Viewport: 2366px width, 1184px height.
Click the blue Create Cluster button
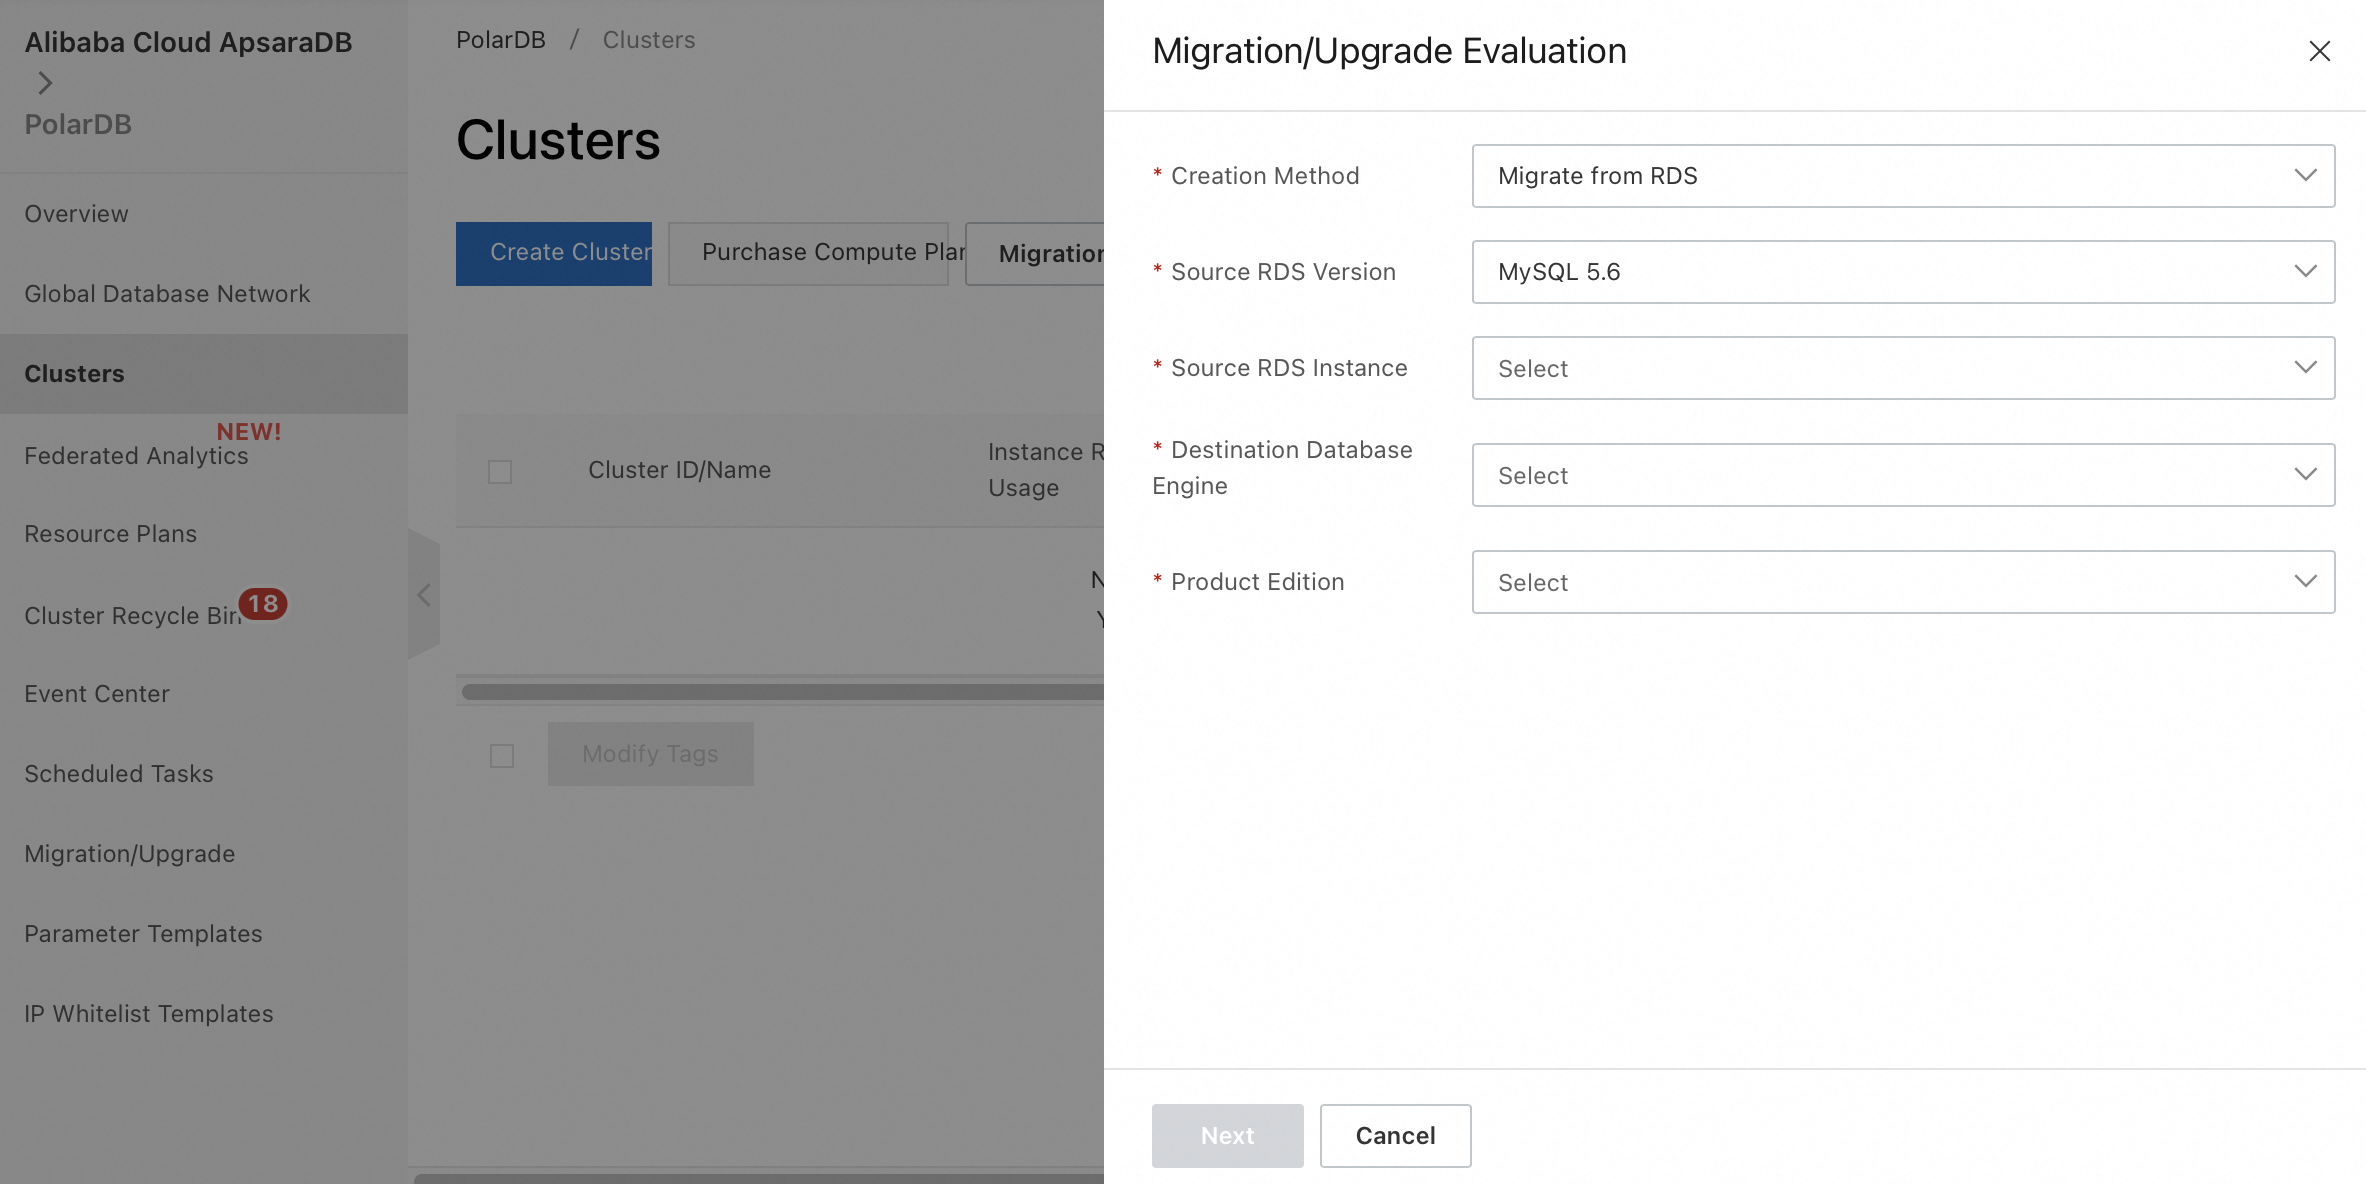pos(554,253)
